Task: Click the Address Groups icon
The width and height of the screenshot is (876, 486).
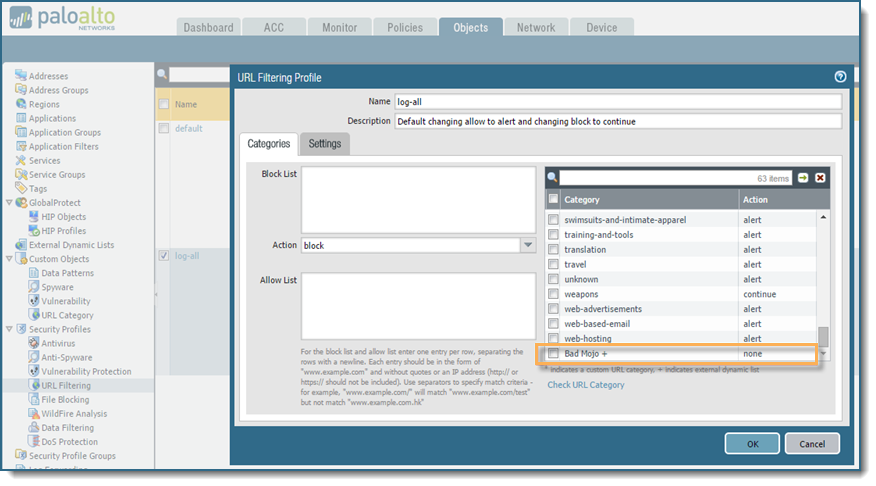Action: click(21, 89)
